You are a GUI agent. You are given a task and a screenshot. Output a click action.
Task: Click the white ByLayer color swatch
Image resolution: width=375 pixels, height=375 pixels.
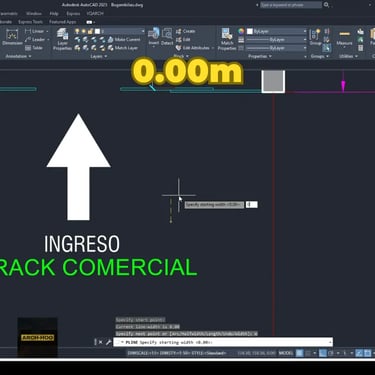click(x=250, y=31)
